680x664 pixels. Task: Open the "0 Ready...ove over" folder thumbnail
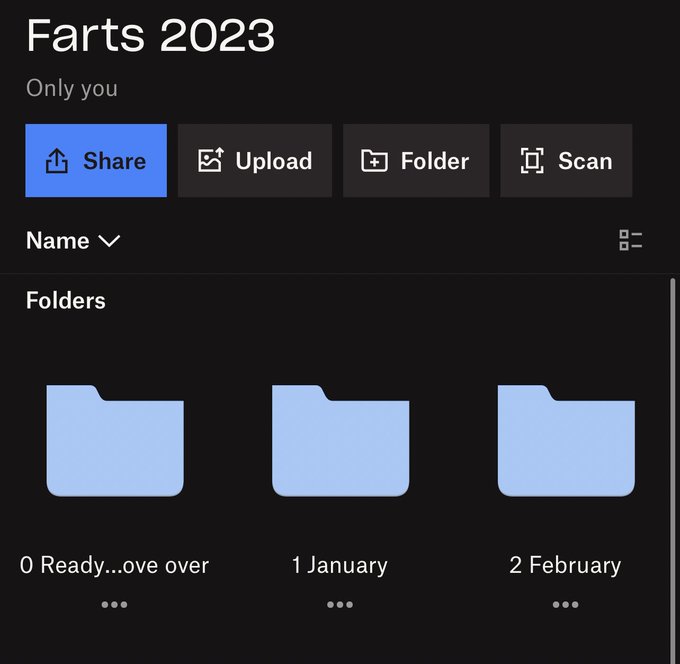(x=115, y=440)
